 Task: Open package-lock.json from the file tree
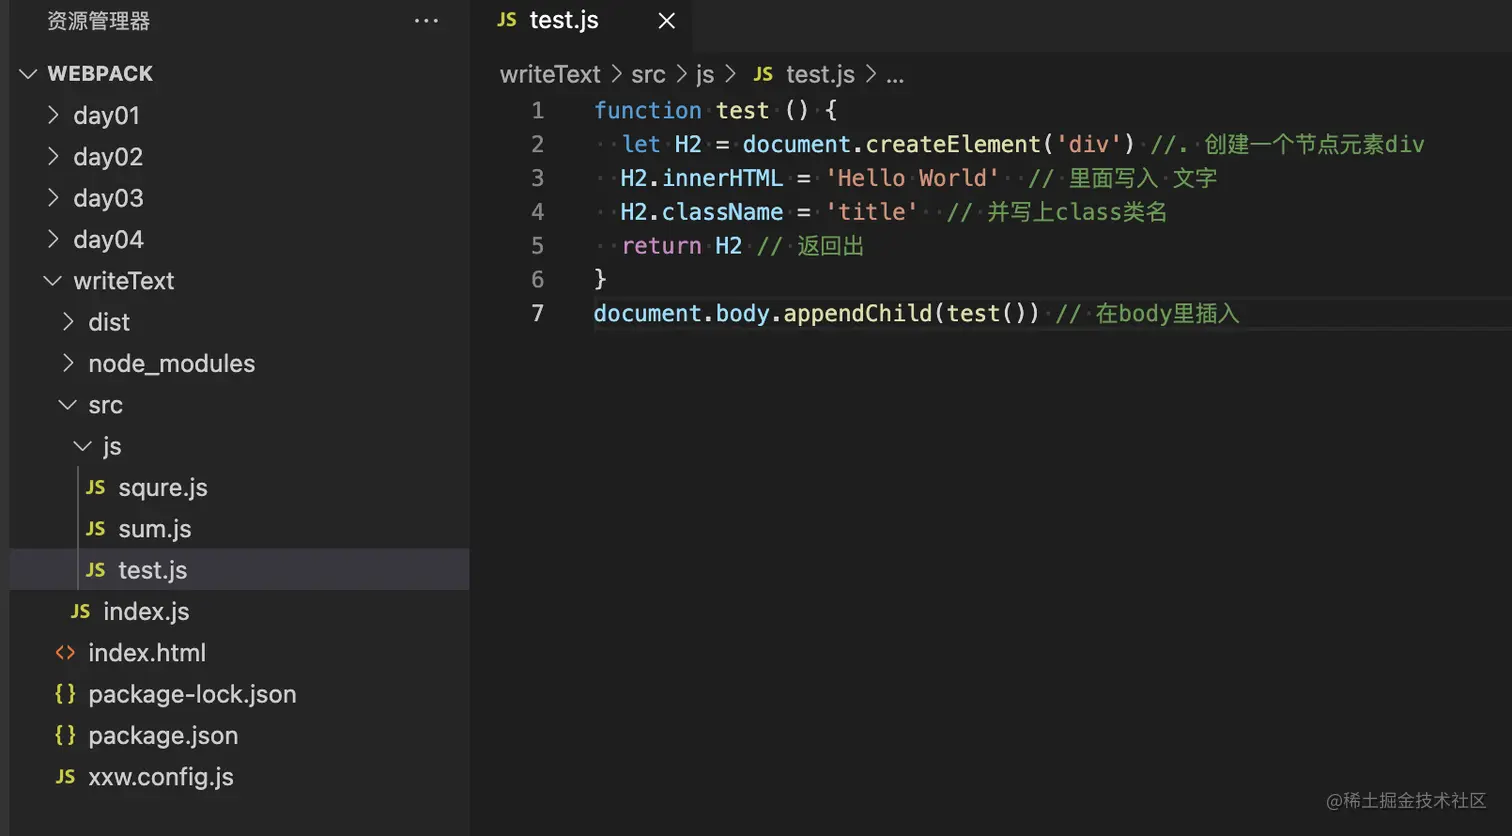coord(192,694)
